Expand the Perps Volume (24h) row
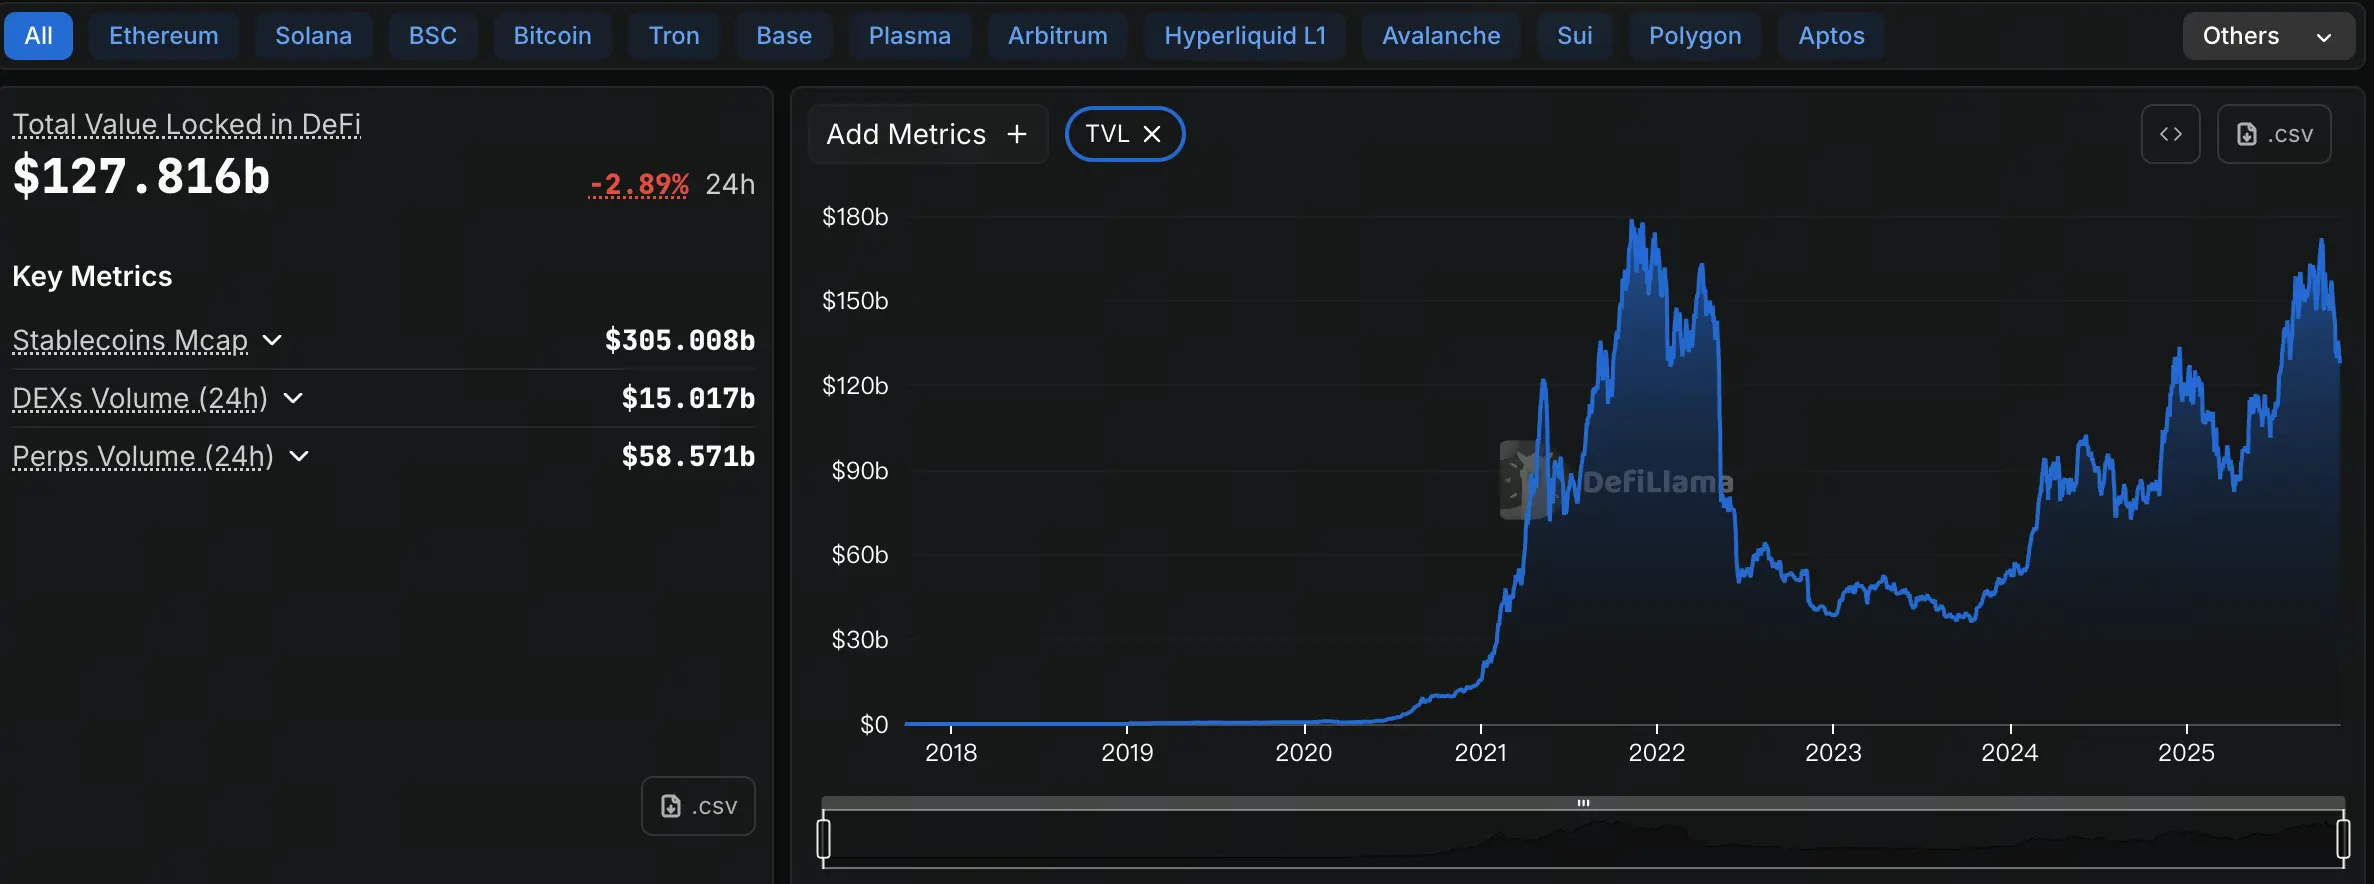 (x=299, y=457)
